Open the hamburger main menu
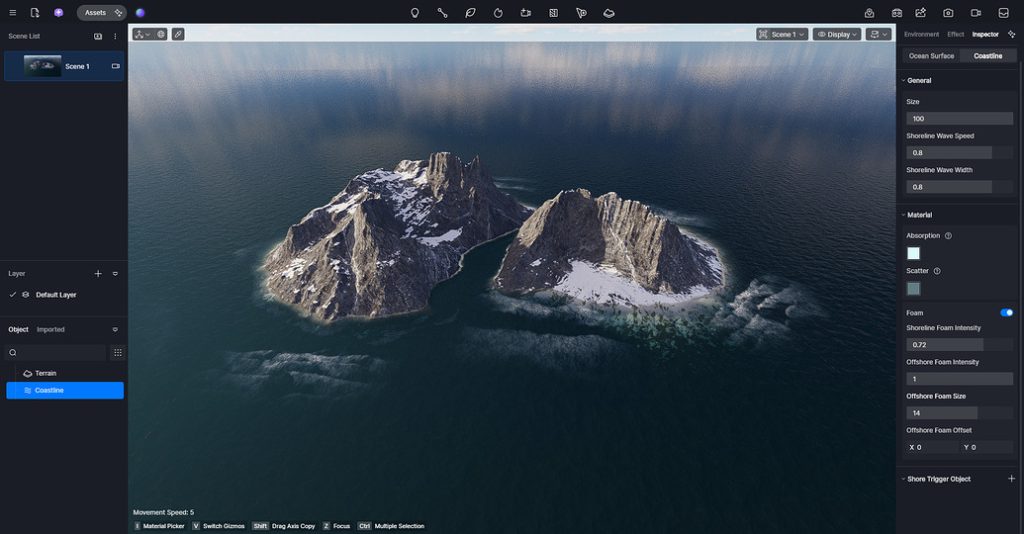Viewport: 1024px width, 534px height. [12, 13]
